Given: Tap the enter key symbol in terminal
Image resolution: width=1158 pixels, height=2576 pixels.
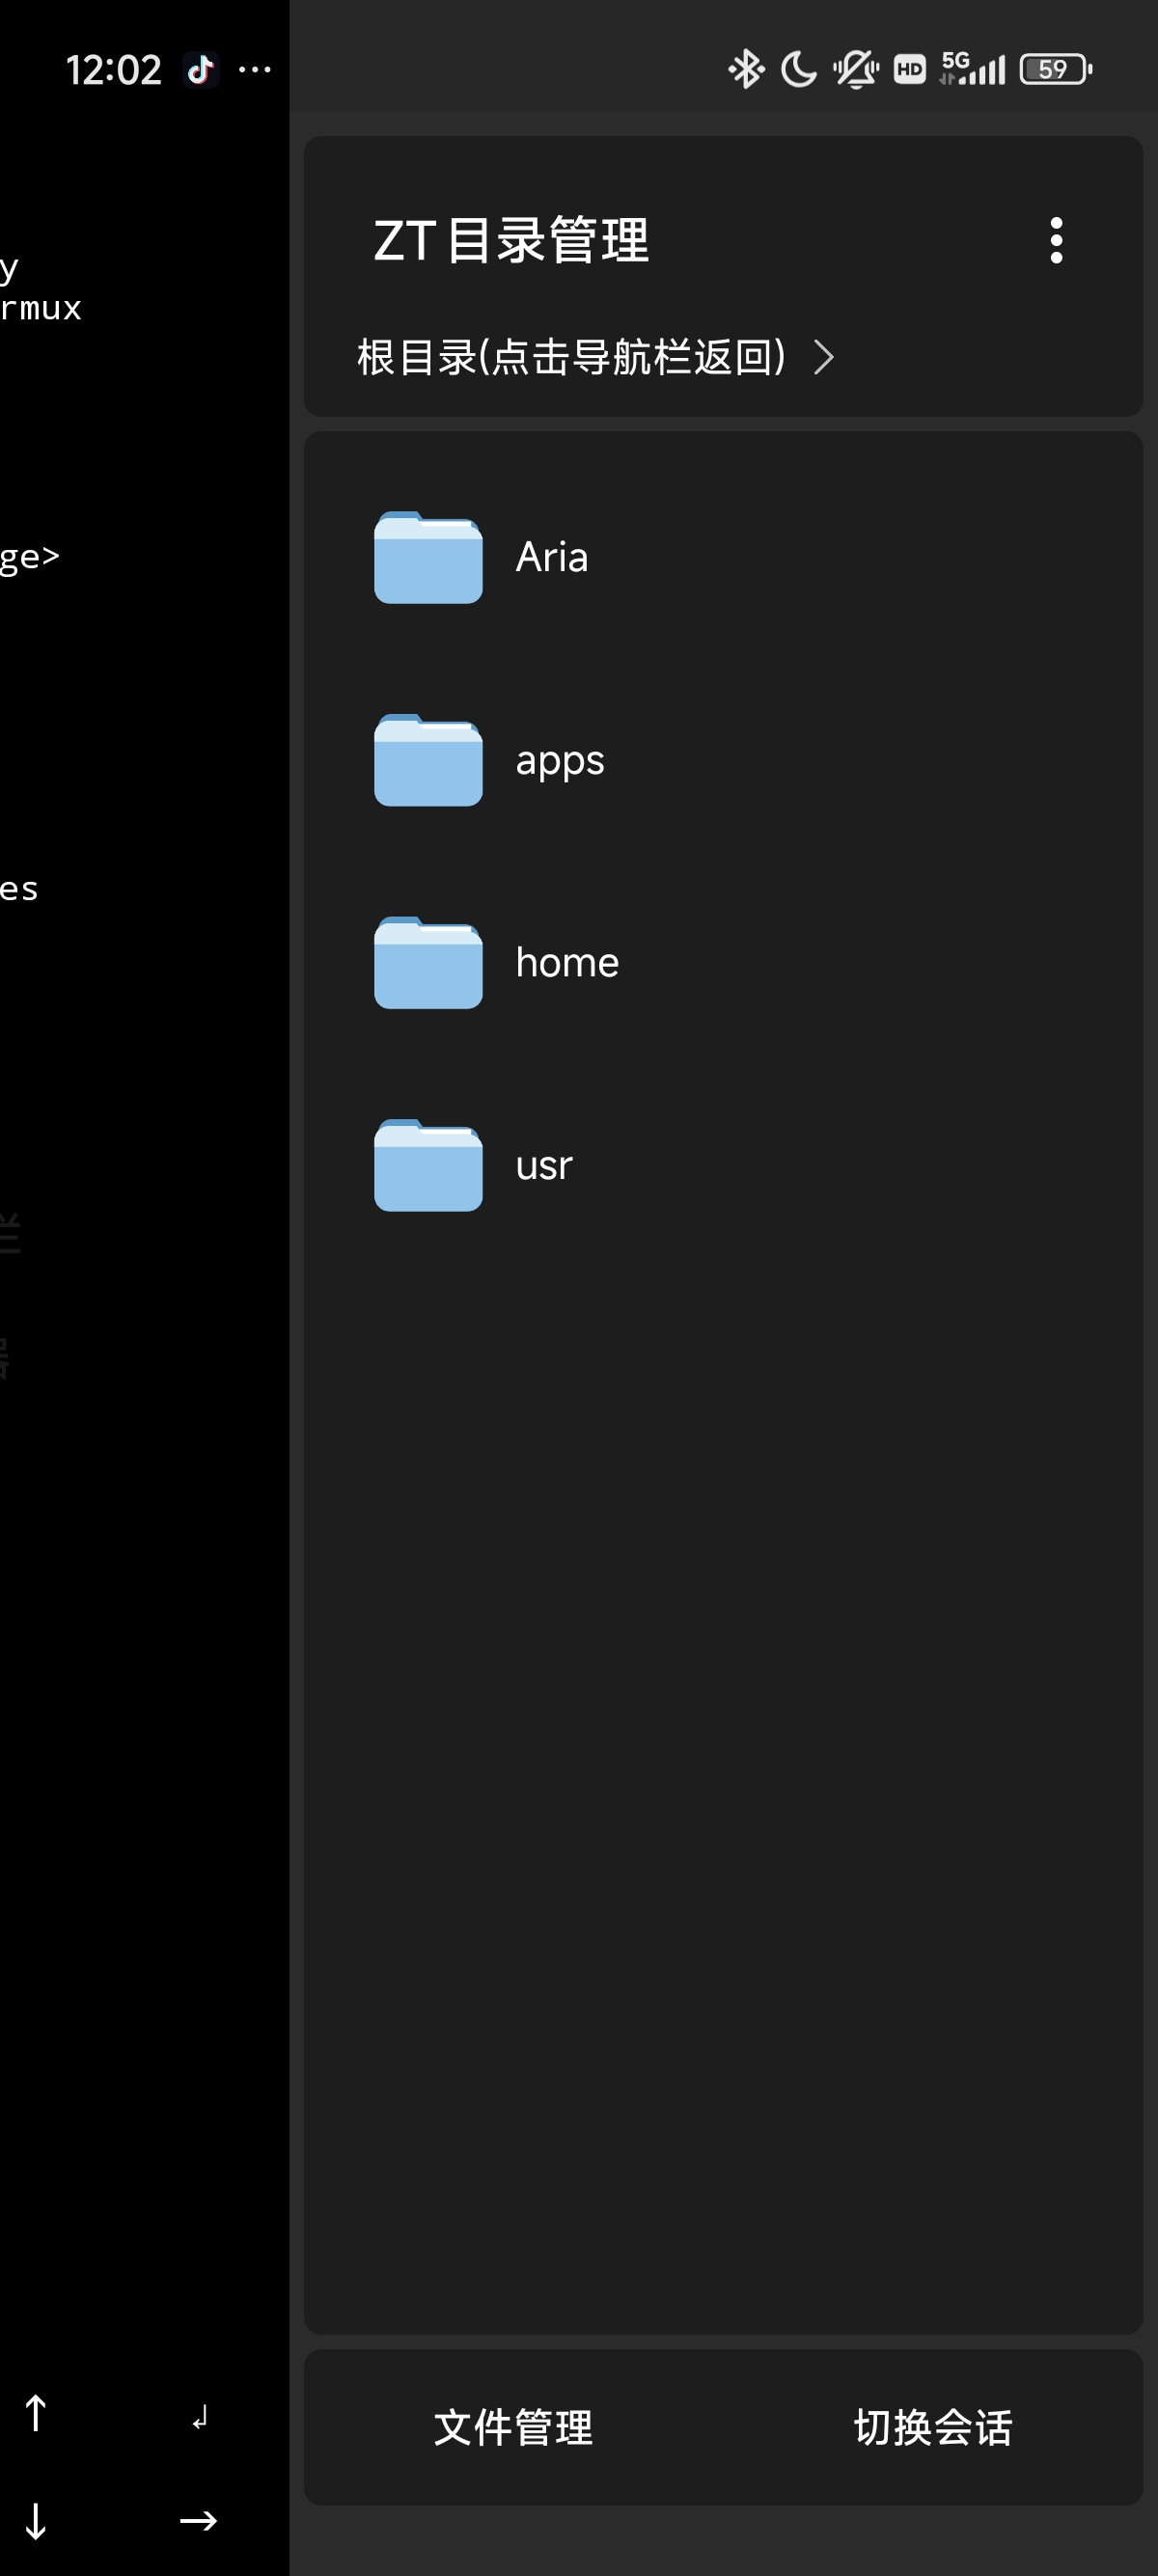Looking at the screenshot, I should tap(200, 2418).
